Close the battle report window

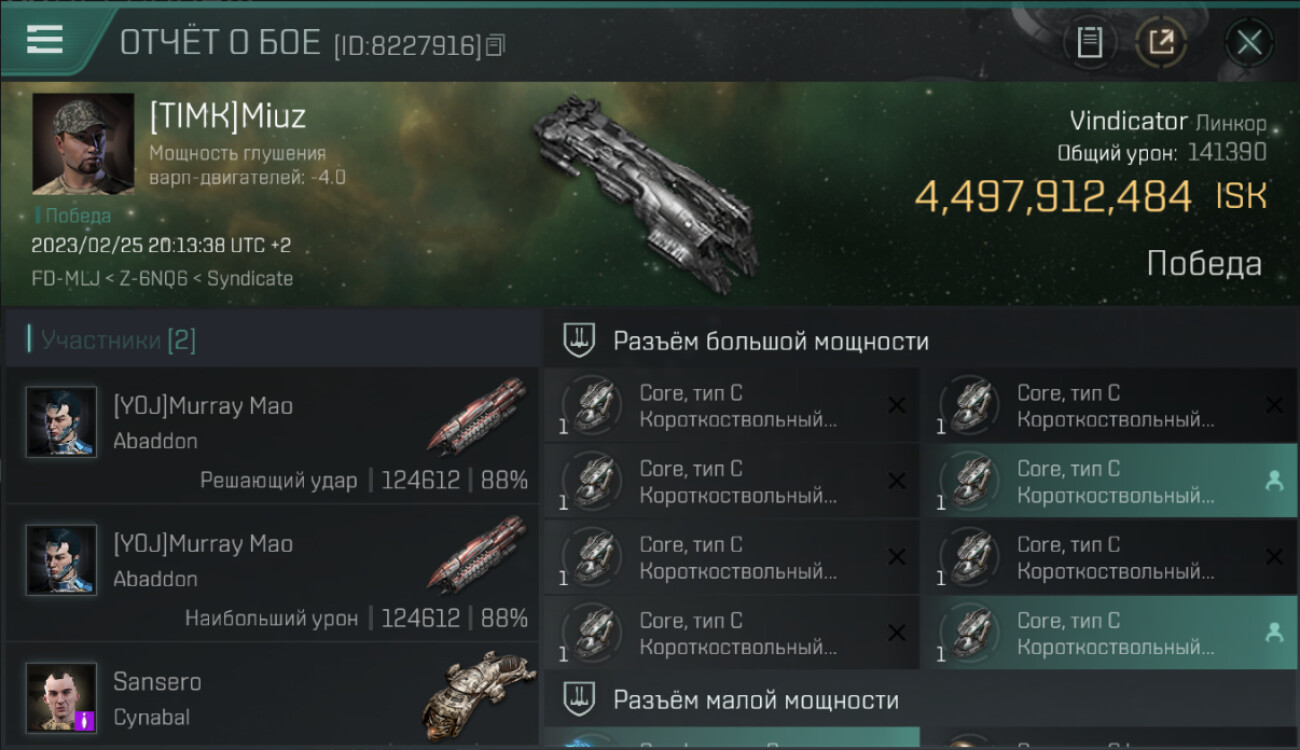(1249, 43)
